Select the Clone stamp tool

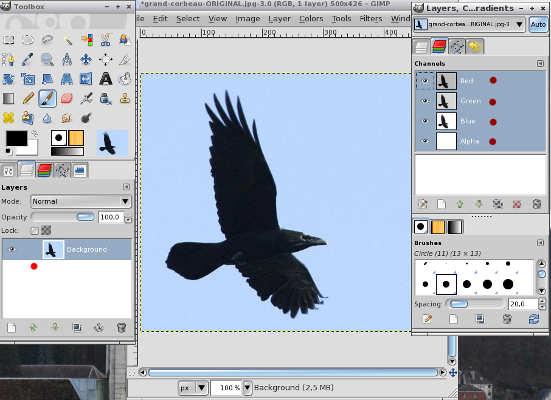(x=125, y=98)
